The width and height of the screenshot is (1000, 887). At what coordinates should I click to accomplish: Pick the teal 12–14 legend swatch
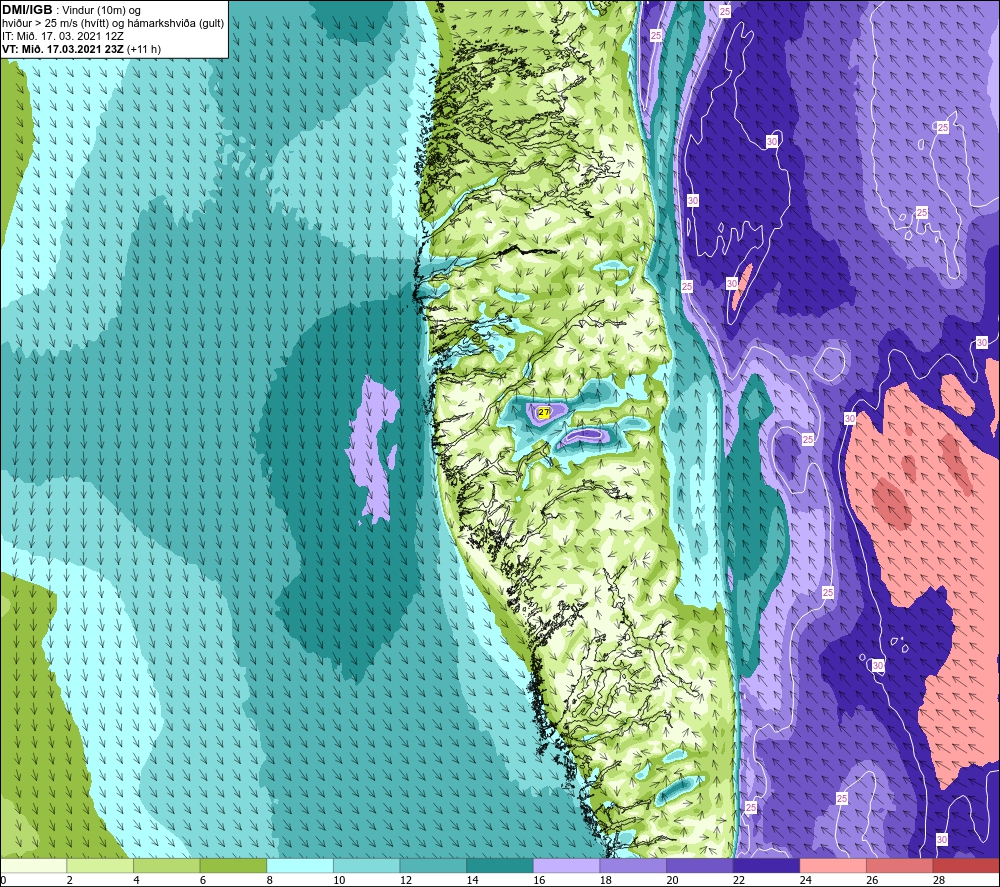click(x=433, y=865)
